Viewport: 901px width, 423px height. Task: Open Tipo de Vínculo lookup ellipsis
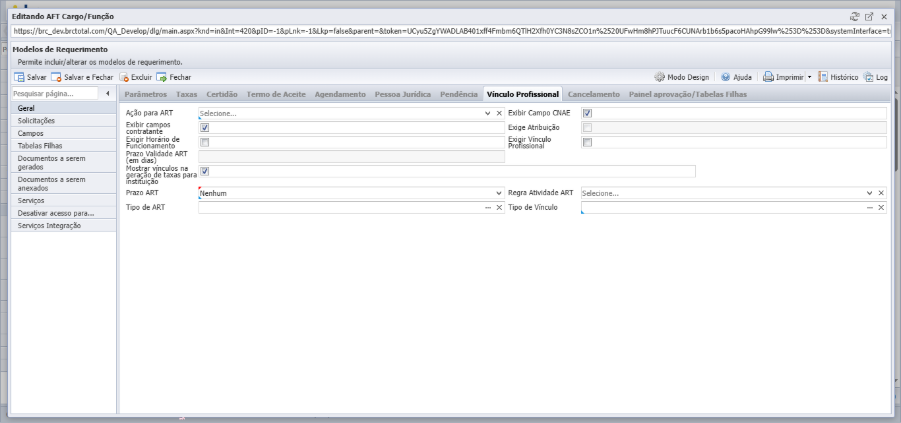(870, 208)
